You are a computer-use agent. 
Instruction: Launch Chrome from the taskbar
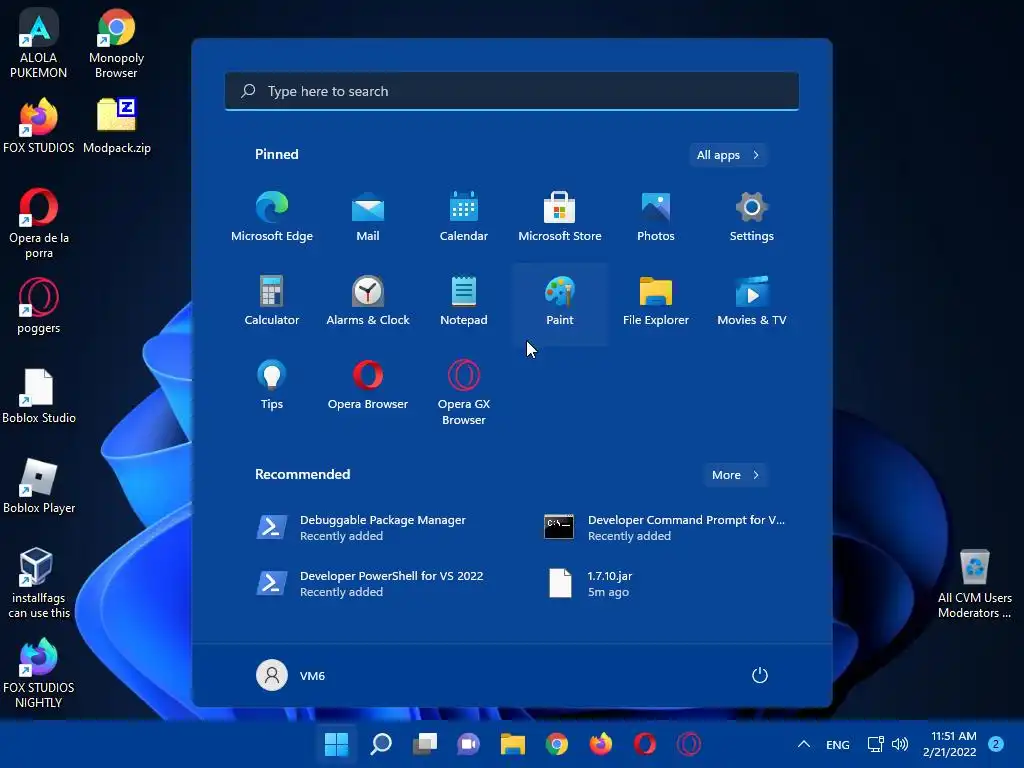[557, 744]
